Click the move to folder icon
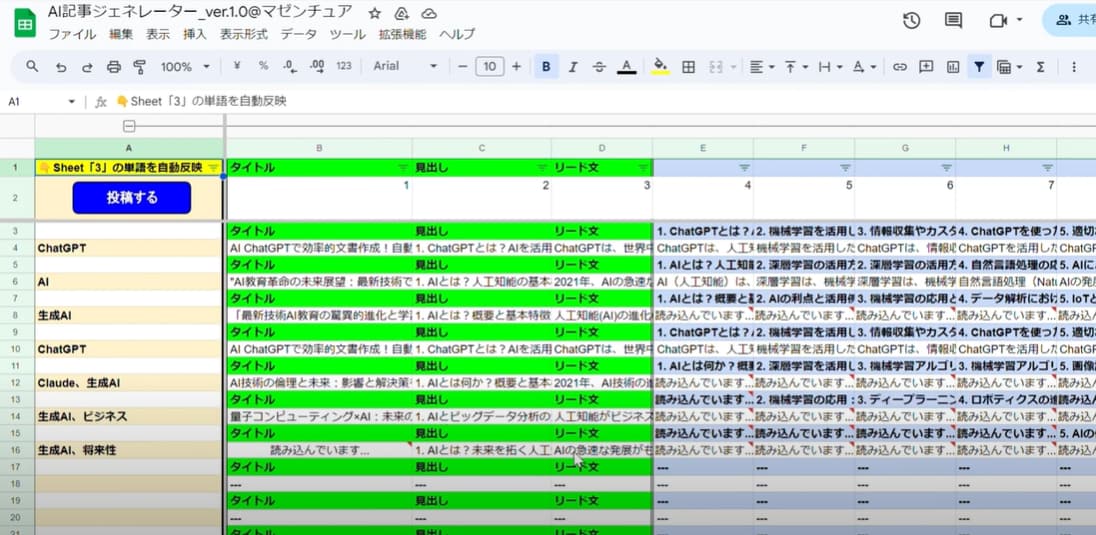 402,13
